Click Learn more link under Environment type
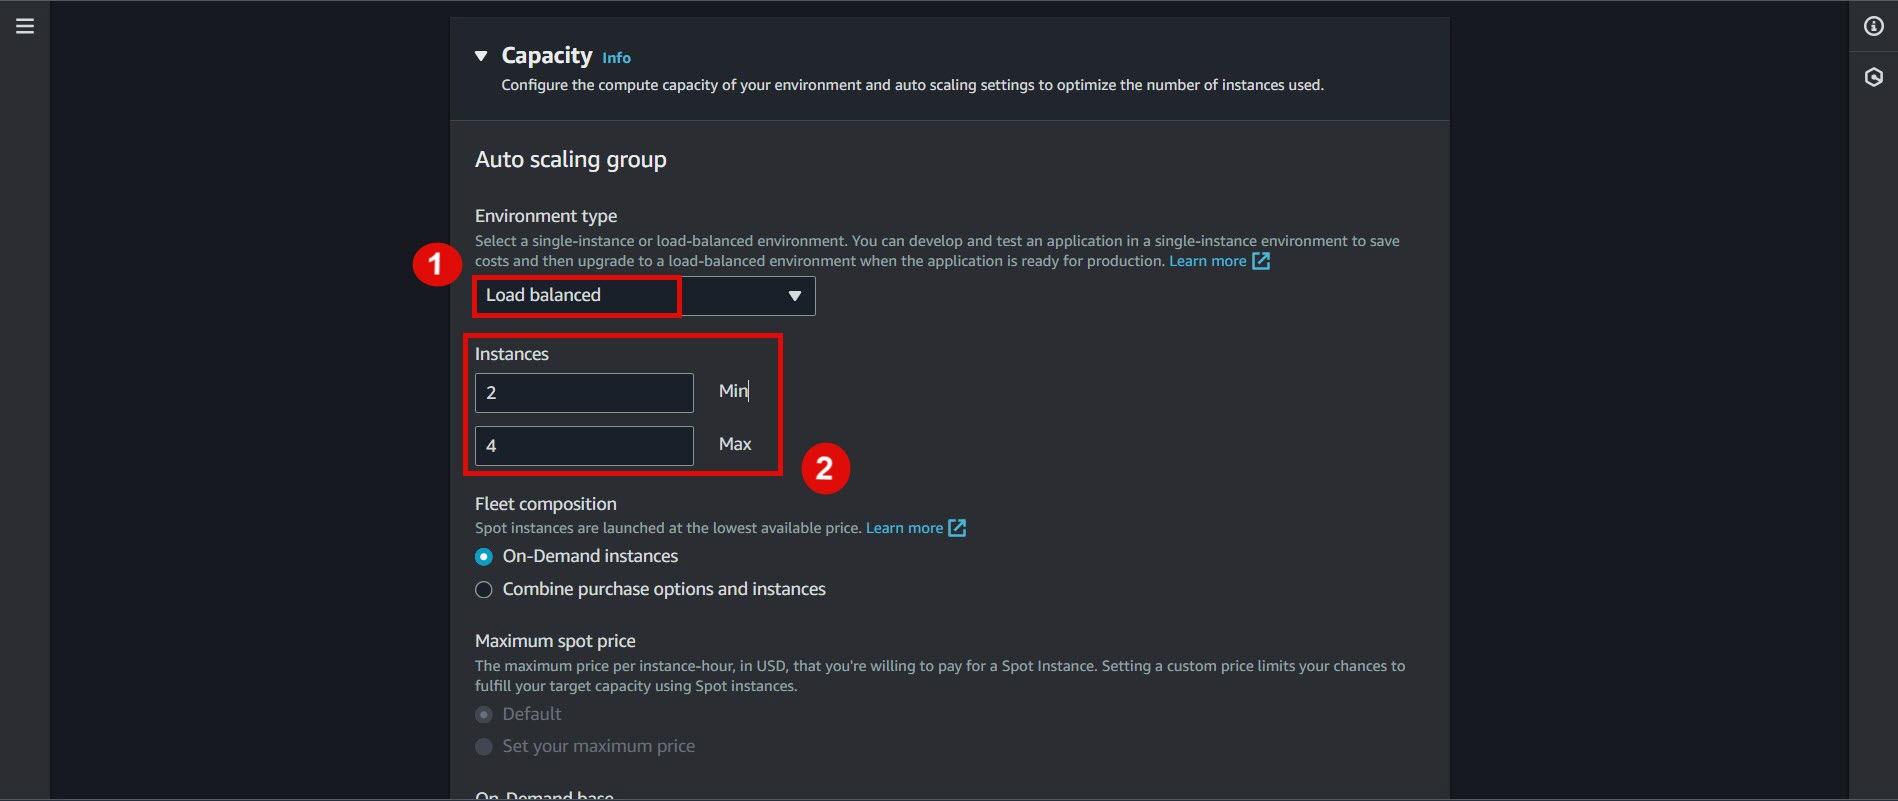Image resolution: width=1898 pixels, height=801 pixels. [1207, 261]
